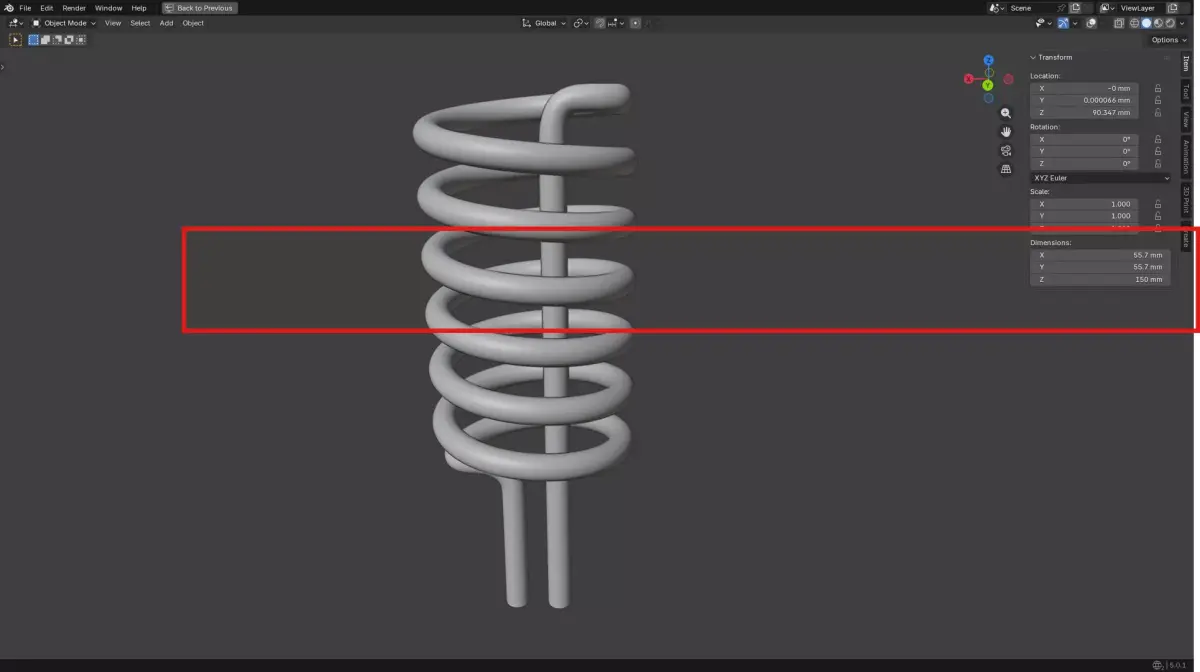Viewport: 1200px width, 672px height.
Task: Open the Options dropdown
Action: tap(1168, 40)
